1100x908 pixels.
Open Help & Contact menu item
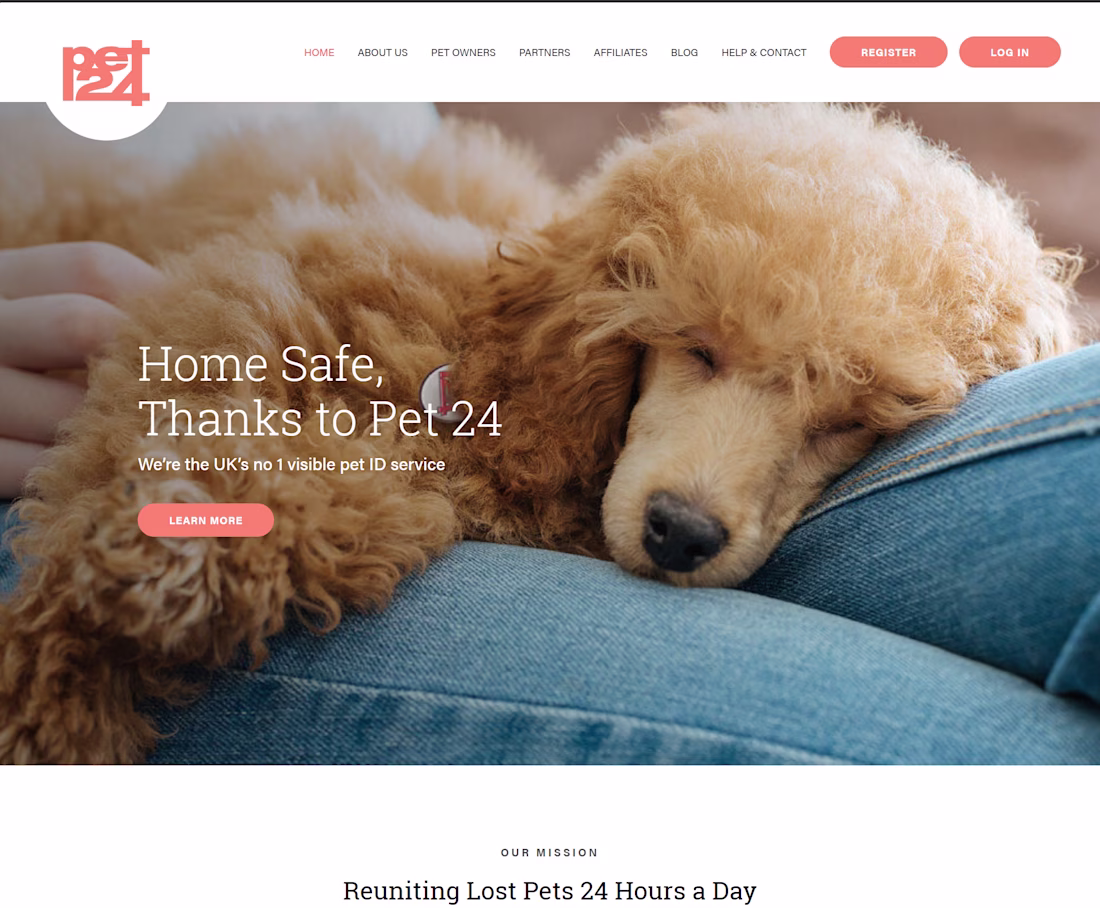click(764, 53)
